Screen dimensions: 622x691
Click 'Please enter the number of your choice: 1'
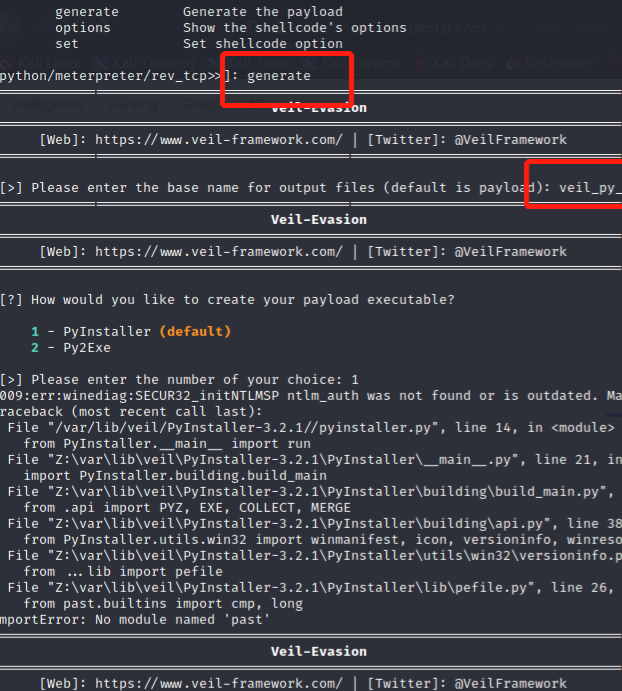[194, 379]
